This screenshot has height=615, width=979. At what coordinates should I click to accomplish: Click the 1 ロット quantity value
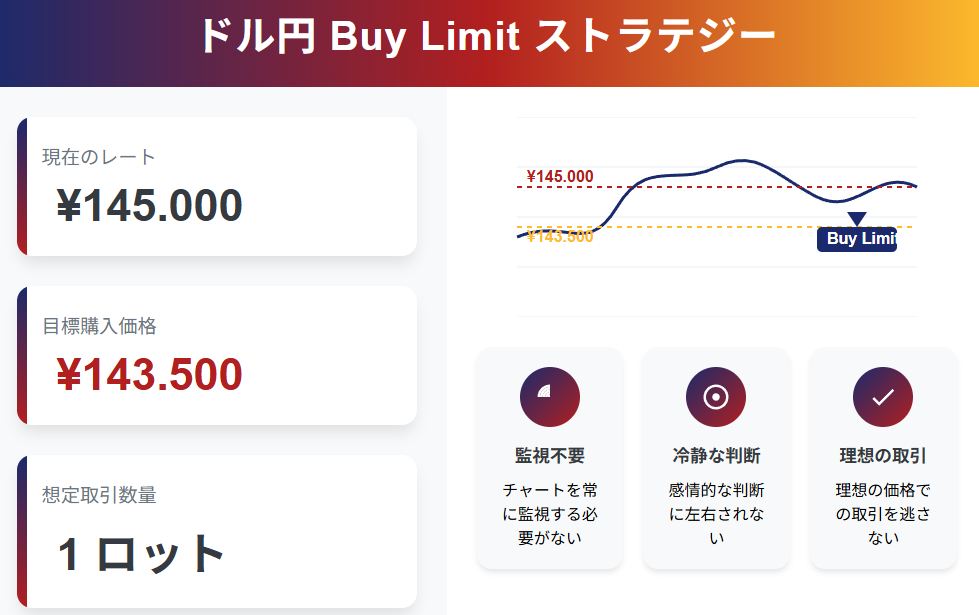click(140, 554)
